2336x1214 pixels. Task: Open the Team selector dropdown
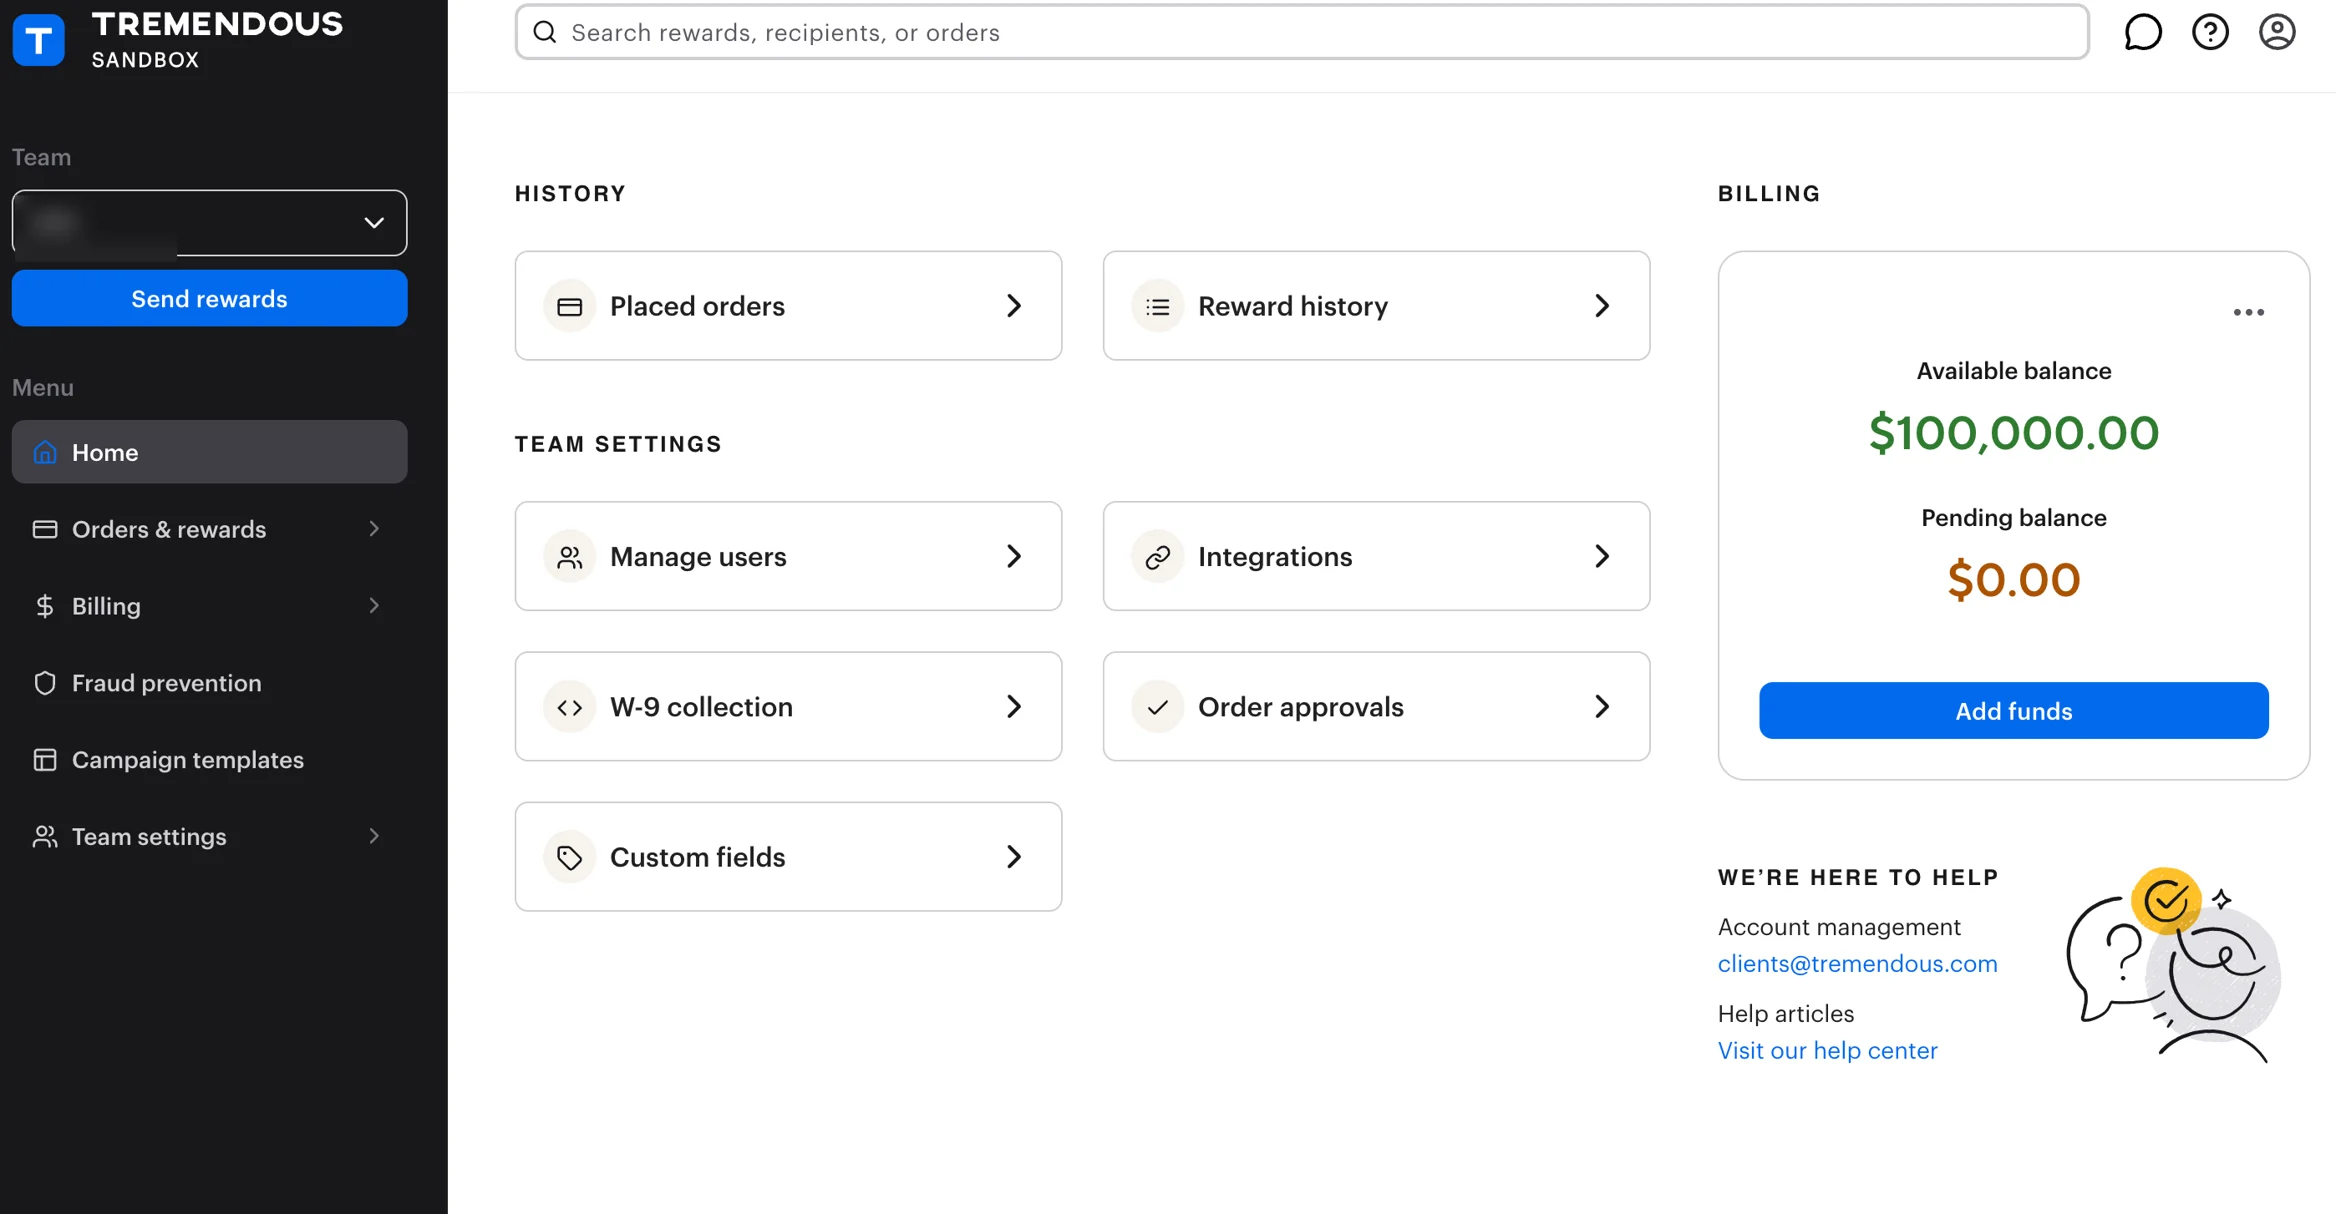(209, 222)
